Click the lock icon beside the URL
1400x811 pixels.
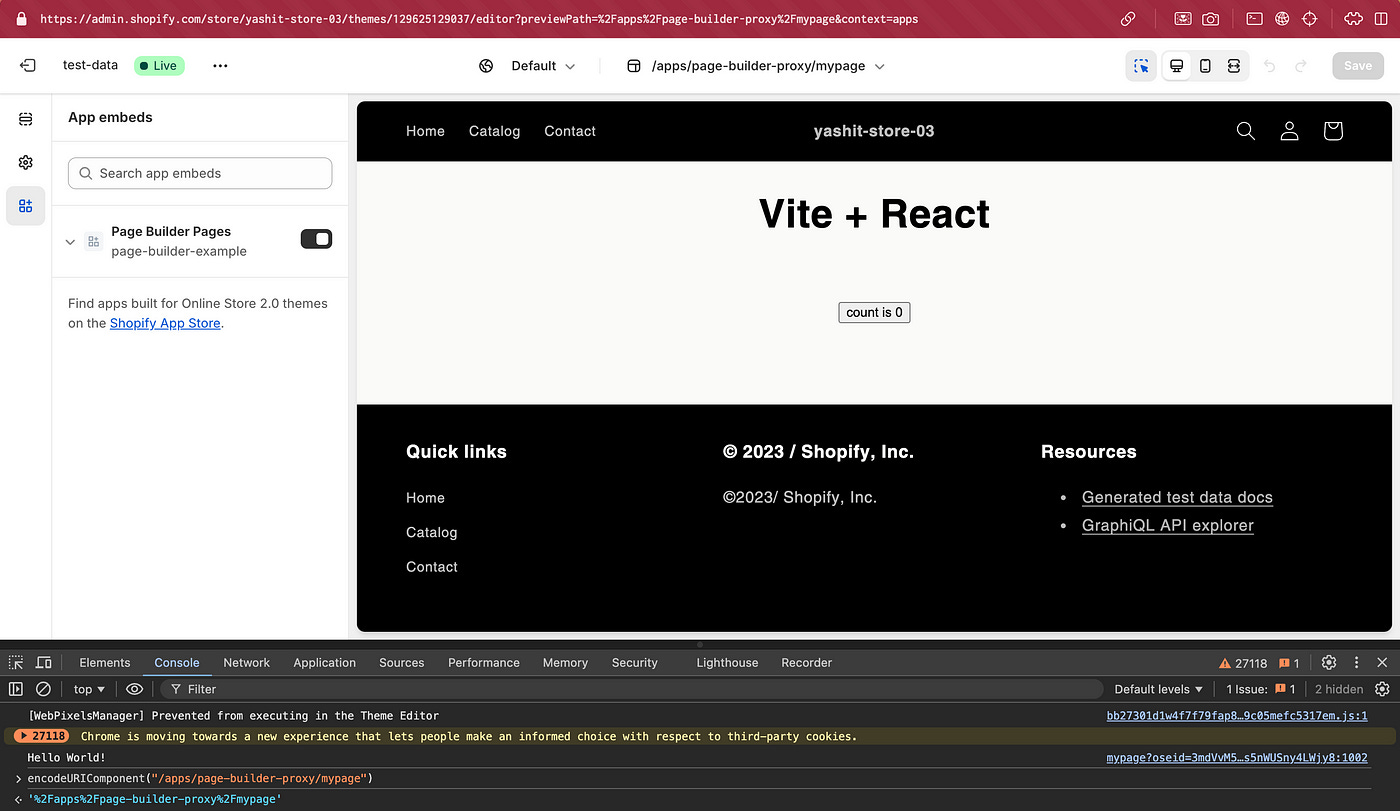click(x=21, y=19)
